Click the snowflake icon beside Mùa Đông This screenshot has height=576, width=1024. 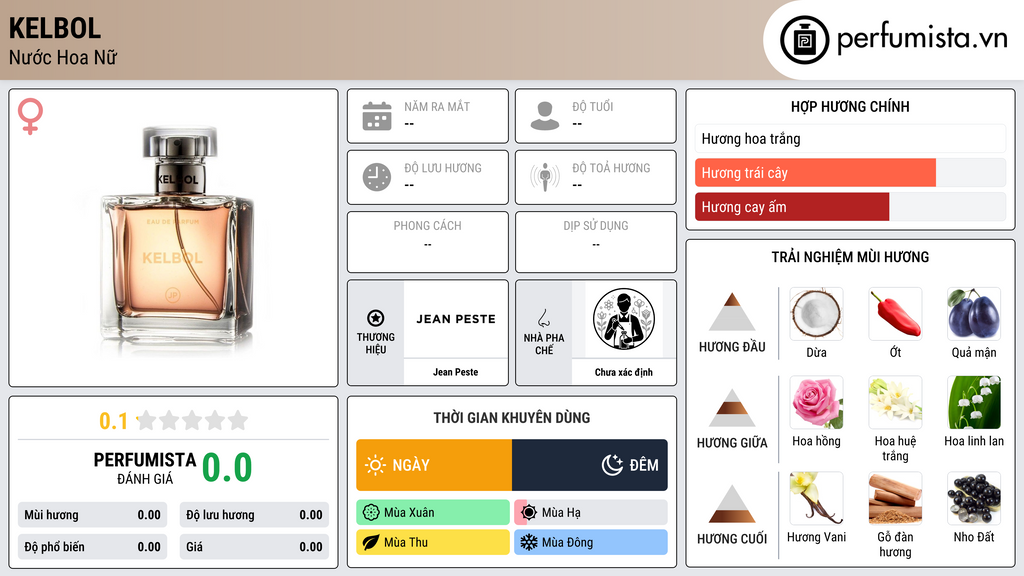pos(529,542)
